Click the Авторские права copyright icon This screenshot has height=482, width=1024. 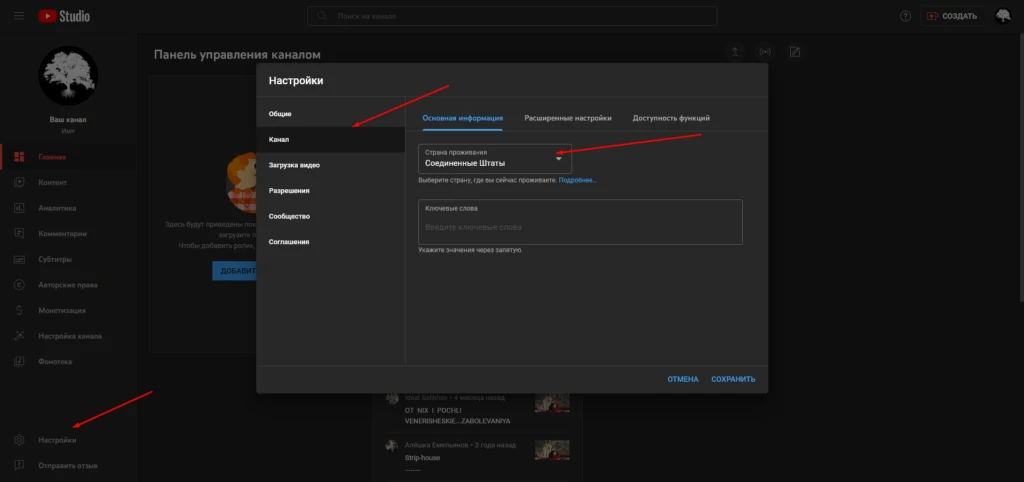[19, 285]
